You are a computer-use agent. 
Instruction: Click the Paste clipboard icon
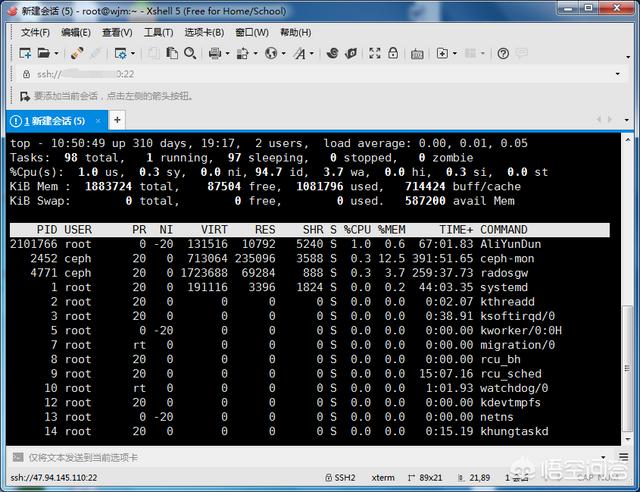tap(172, 53)
